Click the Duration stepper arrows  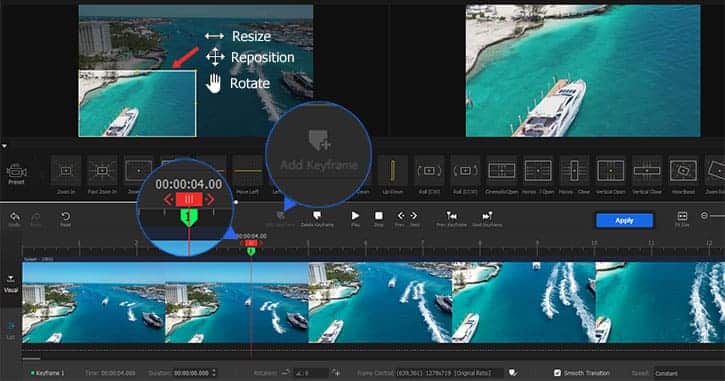click(214, 373)
